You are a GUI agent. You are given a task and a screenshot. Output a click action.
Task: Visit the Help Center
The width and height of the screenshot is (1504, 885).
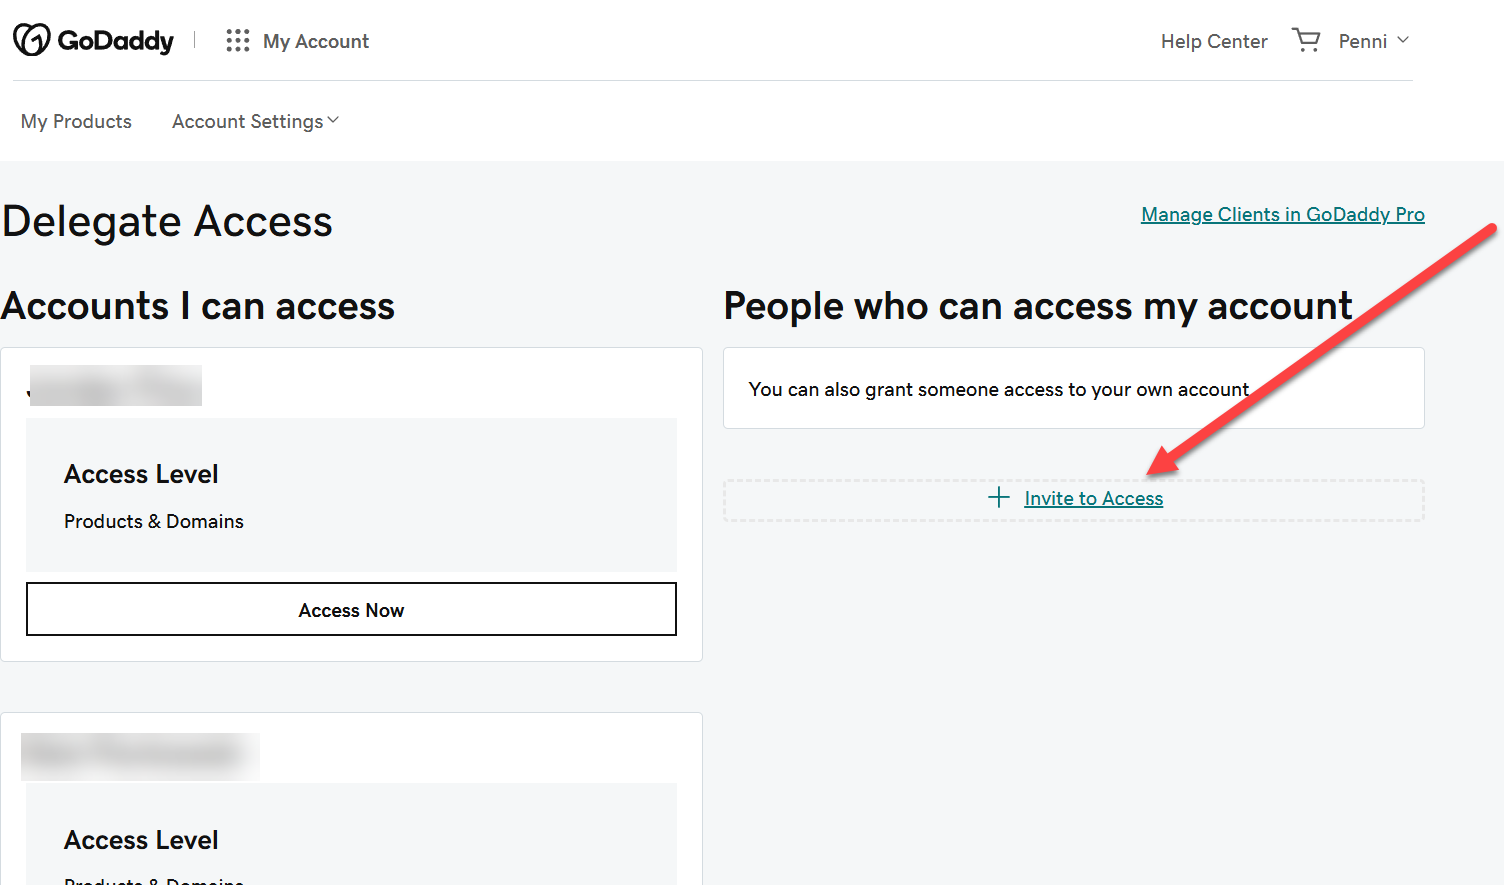1214,41
